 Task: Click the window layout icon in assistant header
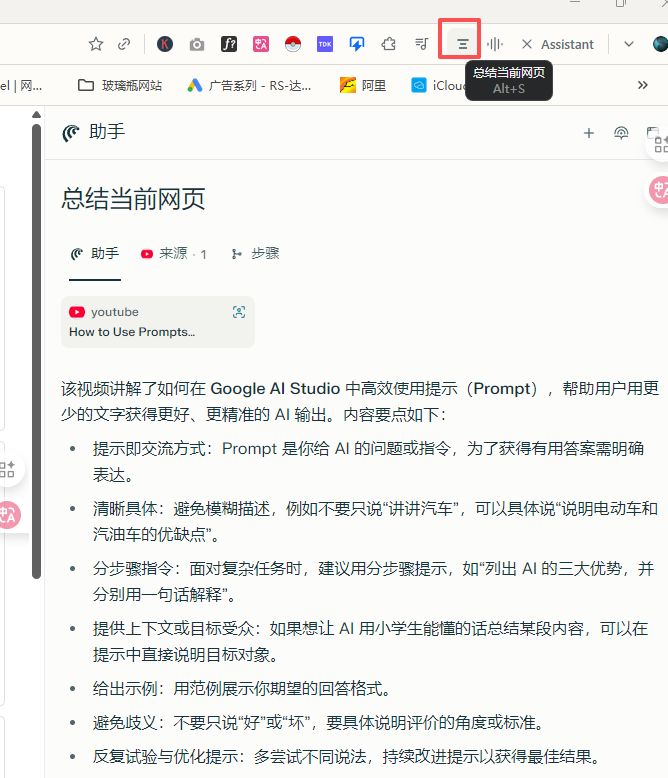653,133
